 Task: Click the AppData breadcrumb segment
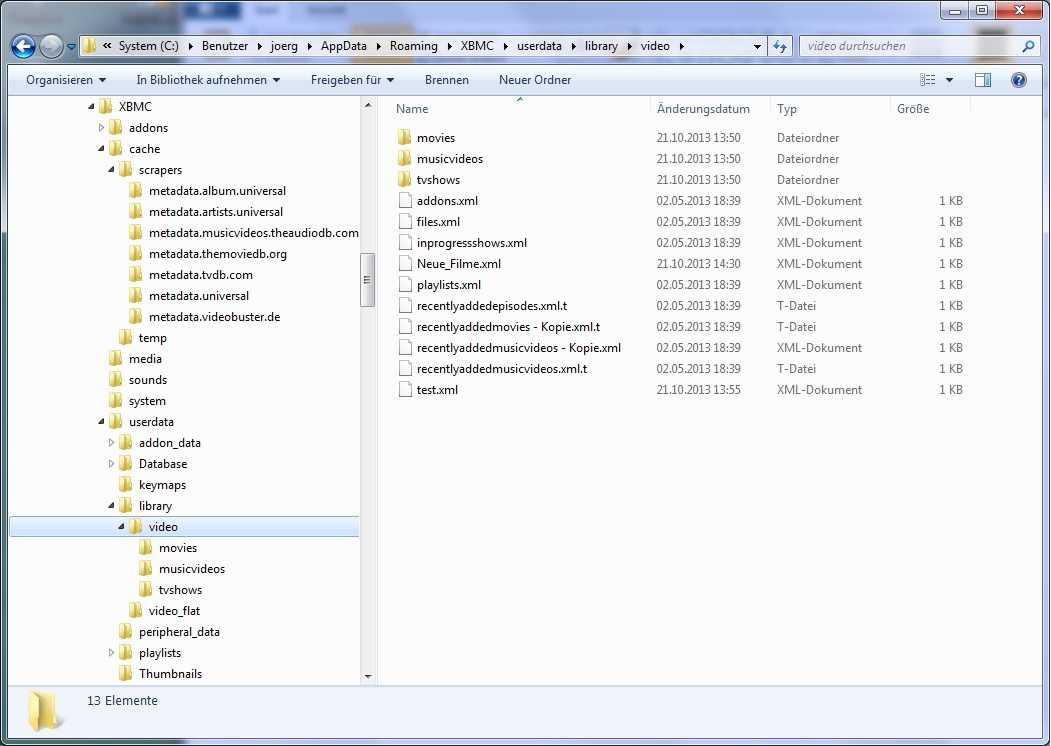coord(344,46)
